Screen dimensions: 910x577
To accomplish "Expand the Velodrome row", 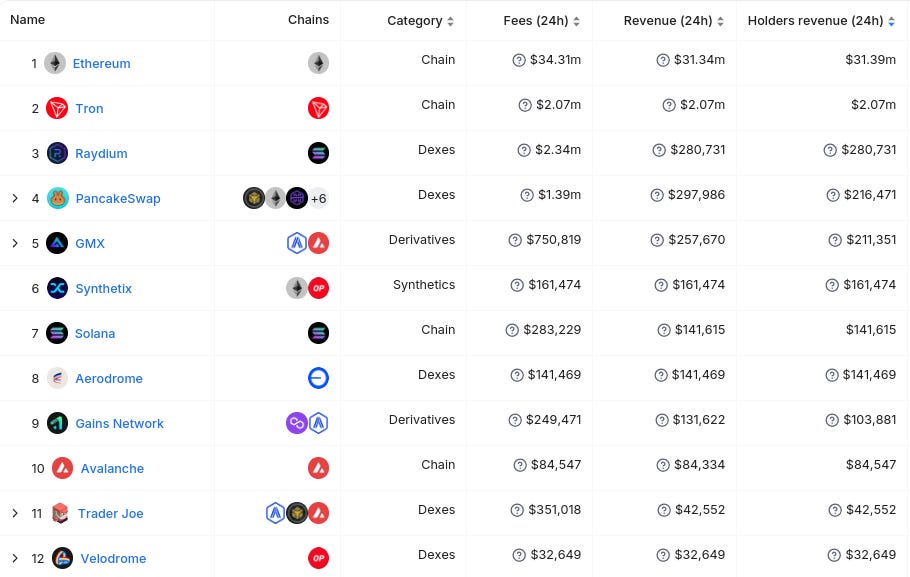I will 15,558.
